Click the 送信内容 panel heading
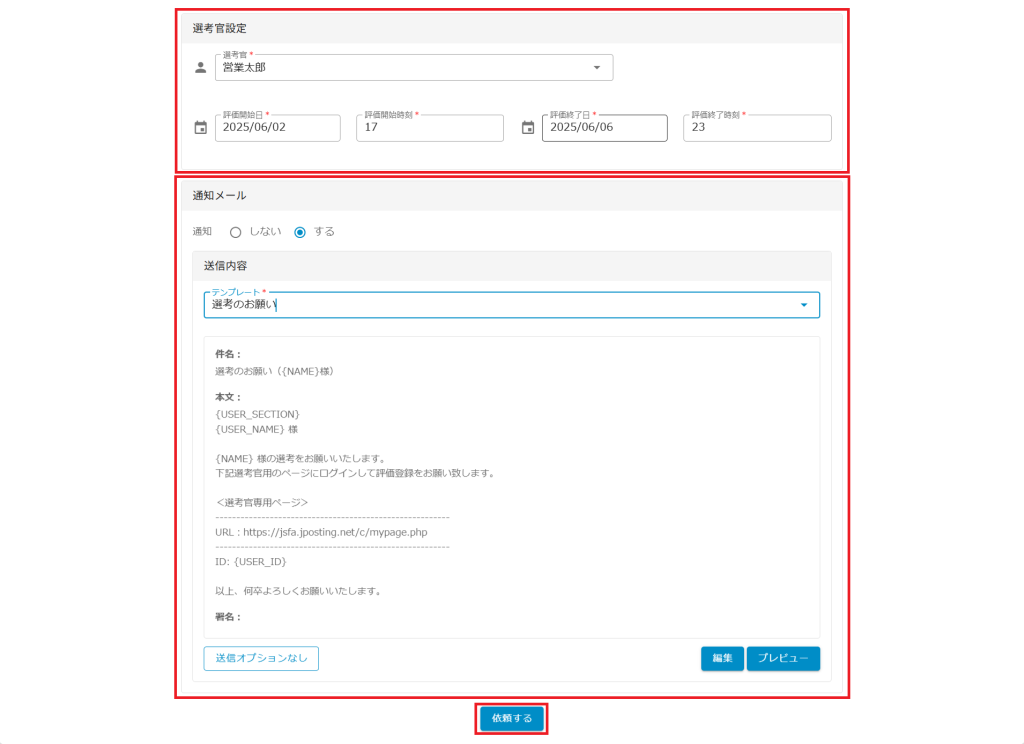Viewport: 1024px width, 744px height. [225, 266]
